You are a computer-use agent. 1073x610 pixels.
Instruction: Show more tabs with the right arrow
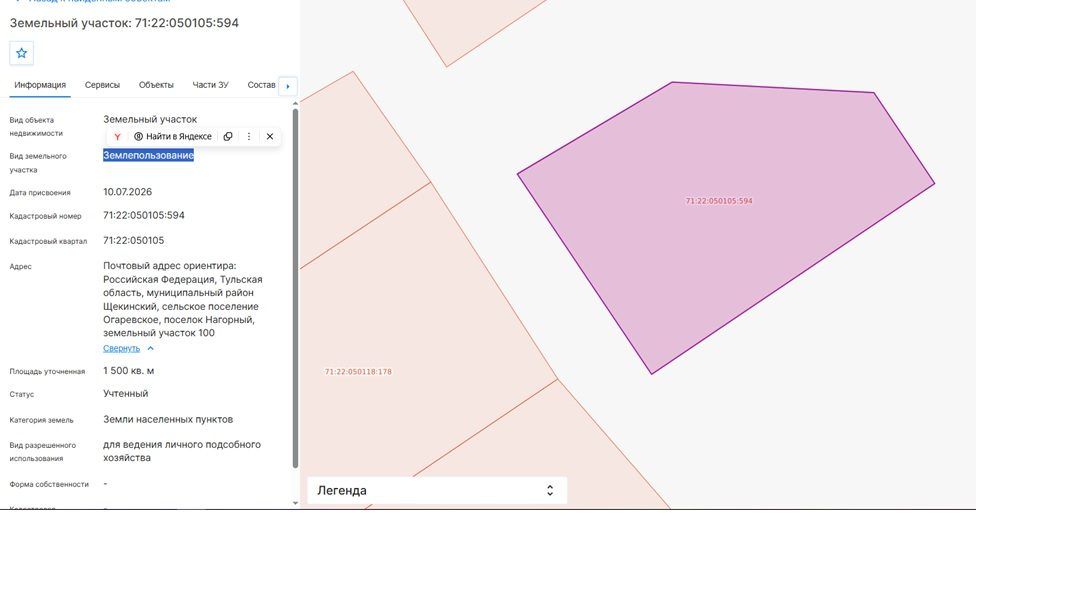point(288,86)
